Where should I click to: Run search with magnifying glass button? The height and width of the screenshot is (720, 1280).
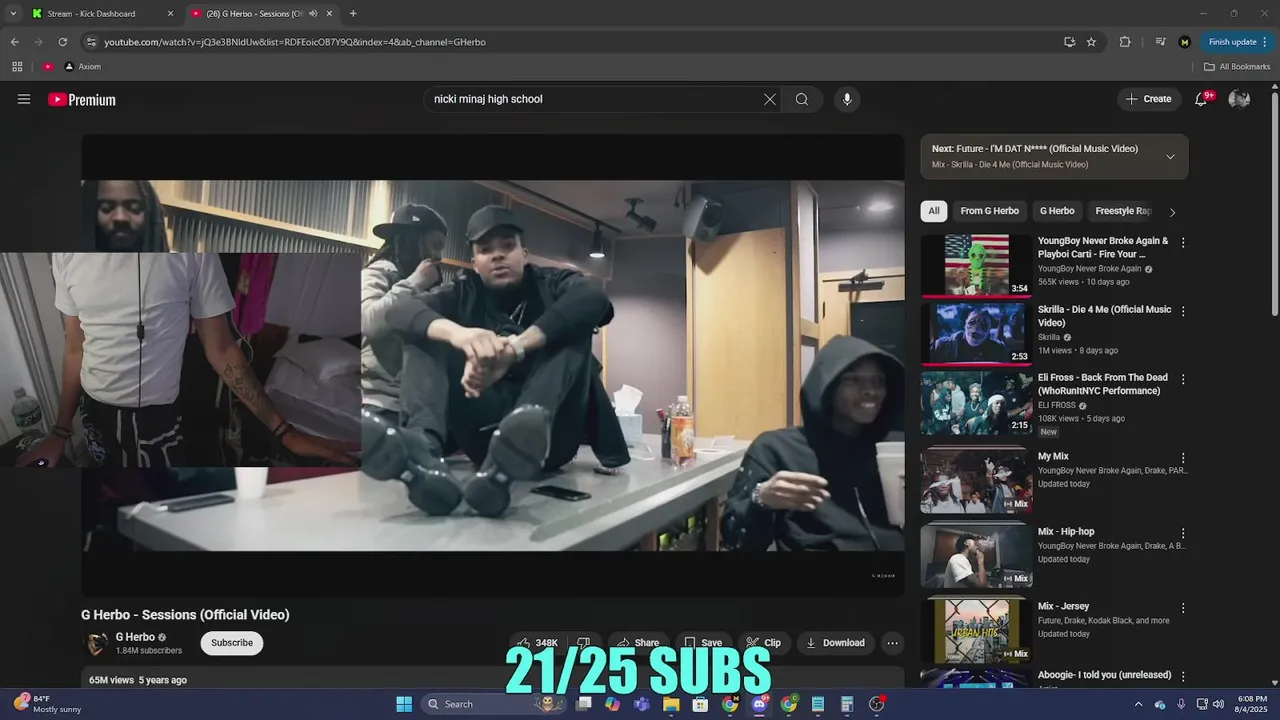coord(802,99)
